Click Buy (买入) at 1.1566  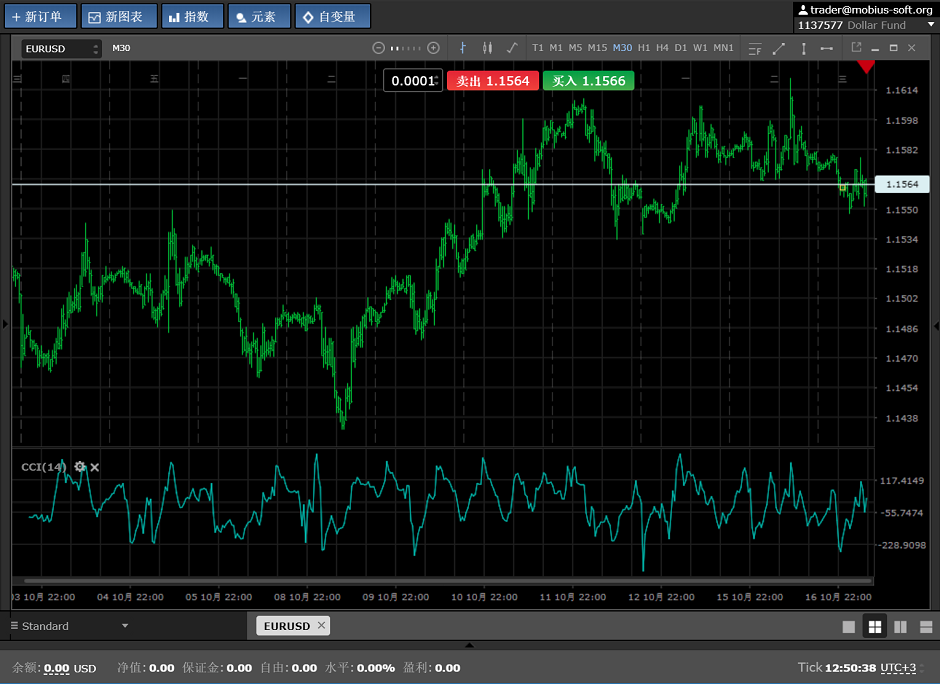click(588, 80)
